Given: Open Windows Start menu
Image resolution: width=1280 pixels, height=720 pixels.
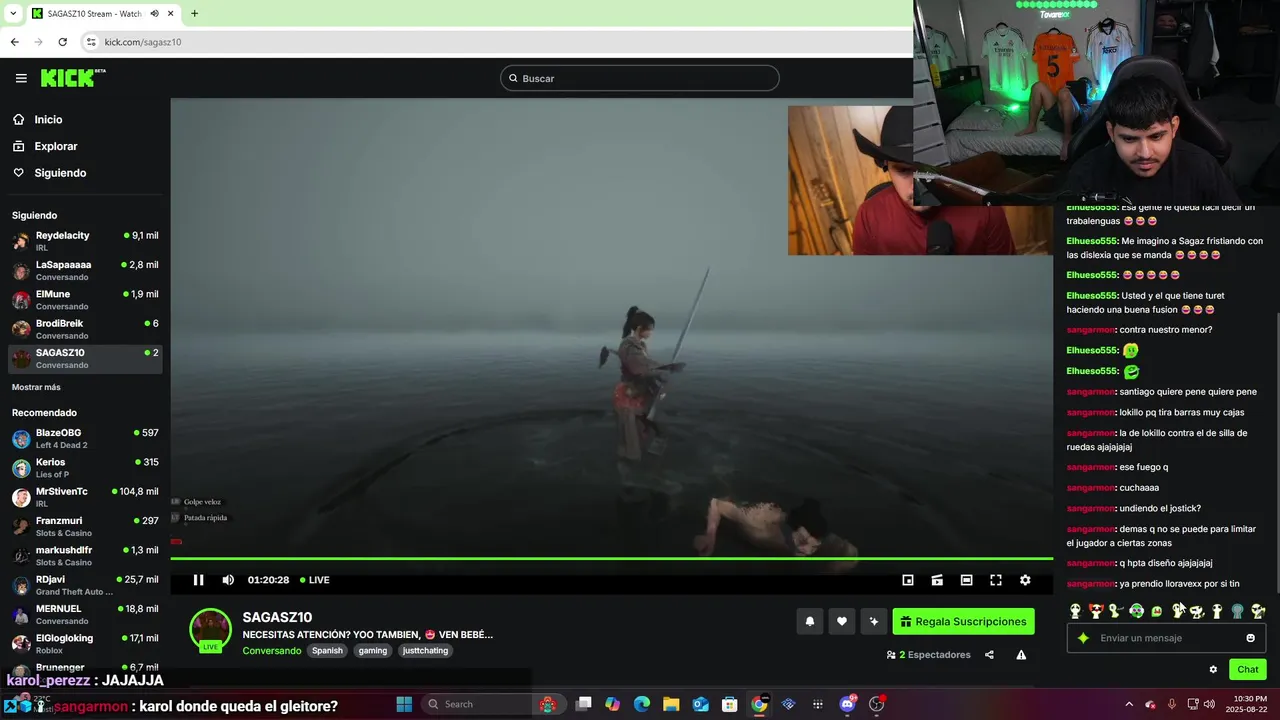Looking at the screenshot, I should point(404,704).
